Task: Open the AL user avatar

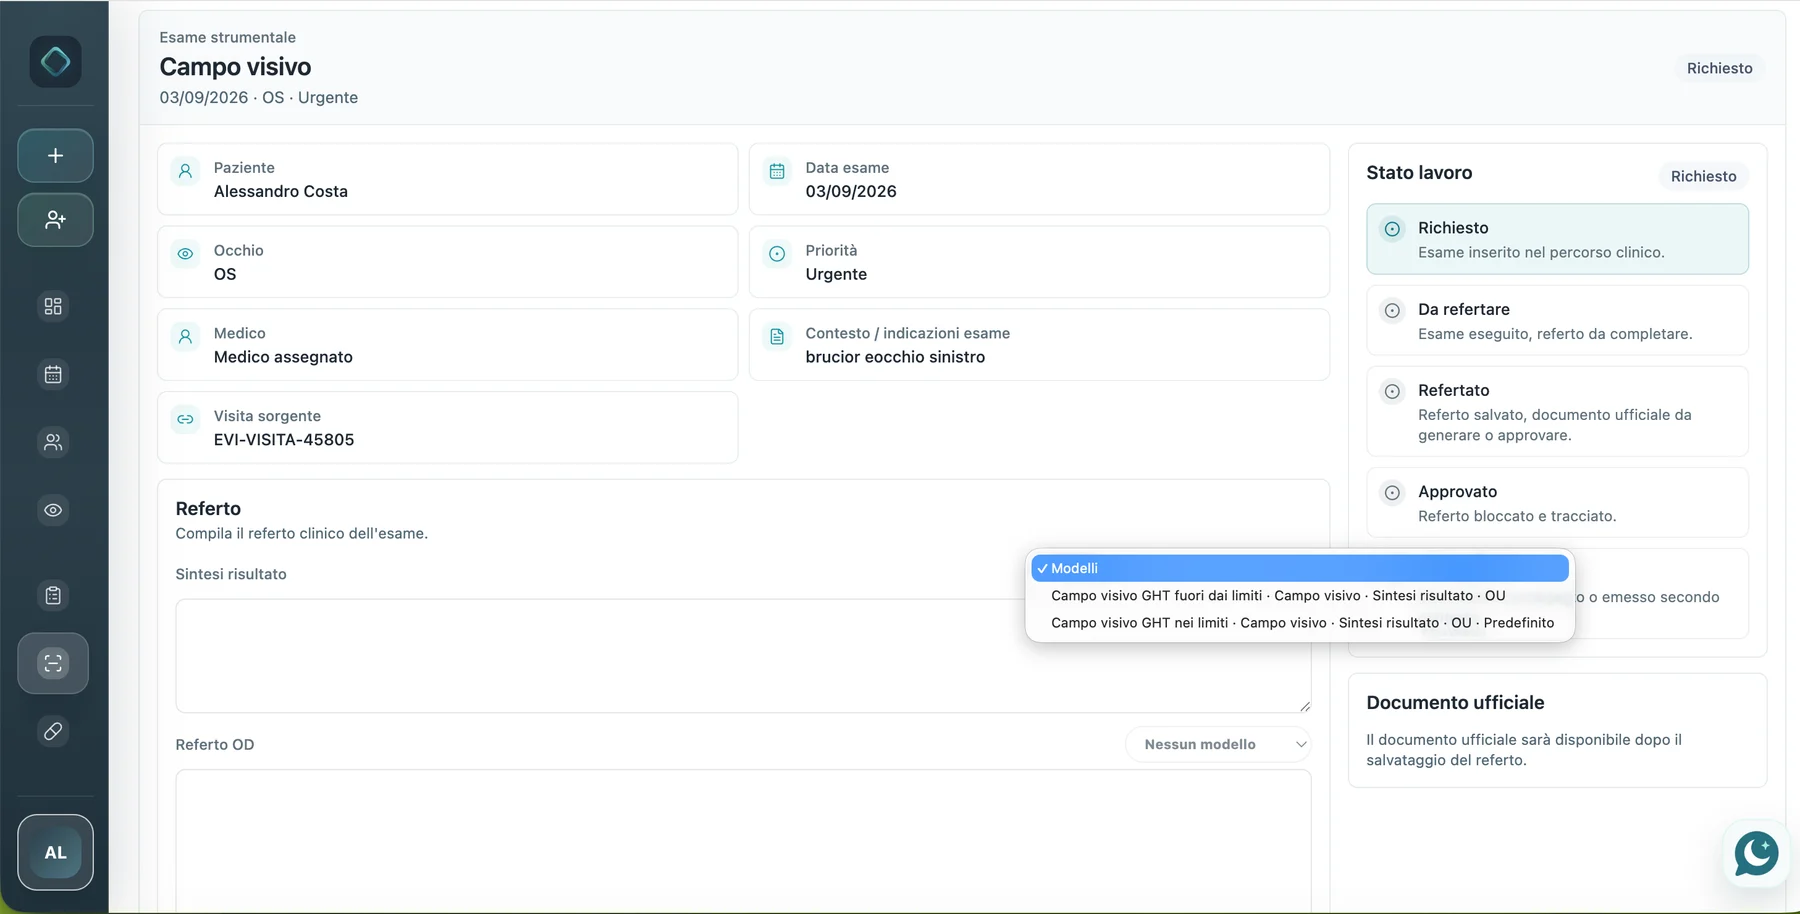Action: click(55, 852)
